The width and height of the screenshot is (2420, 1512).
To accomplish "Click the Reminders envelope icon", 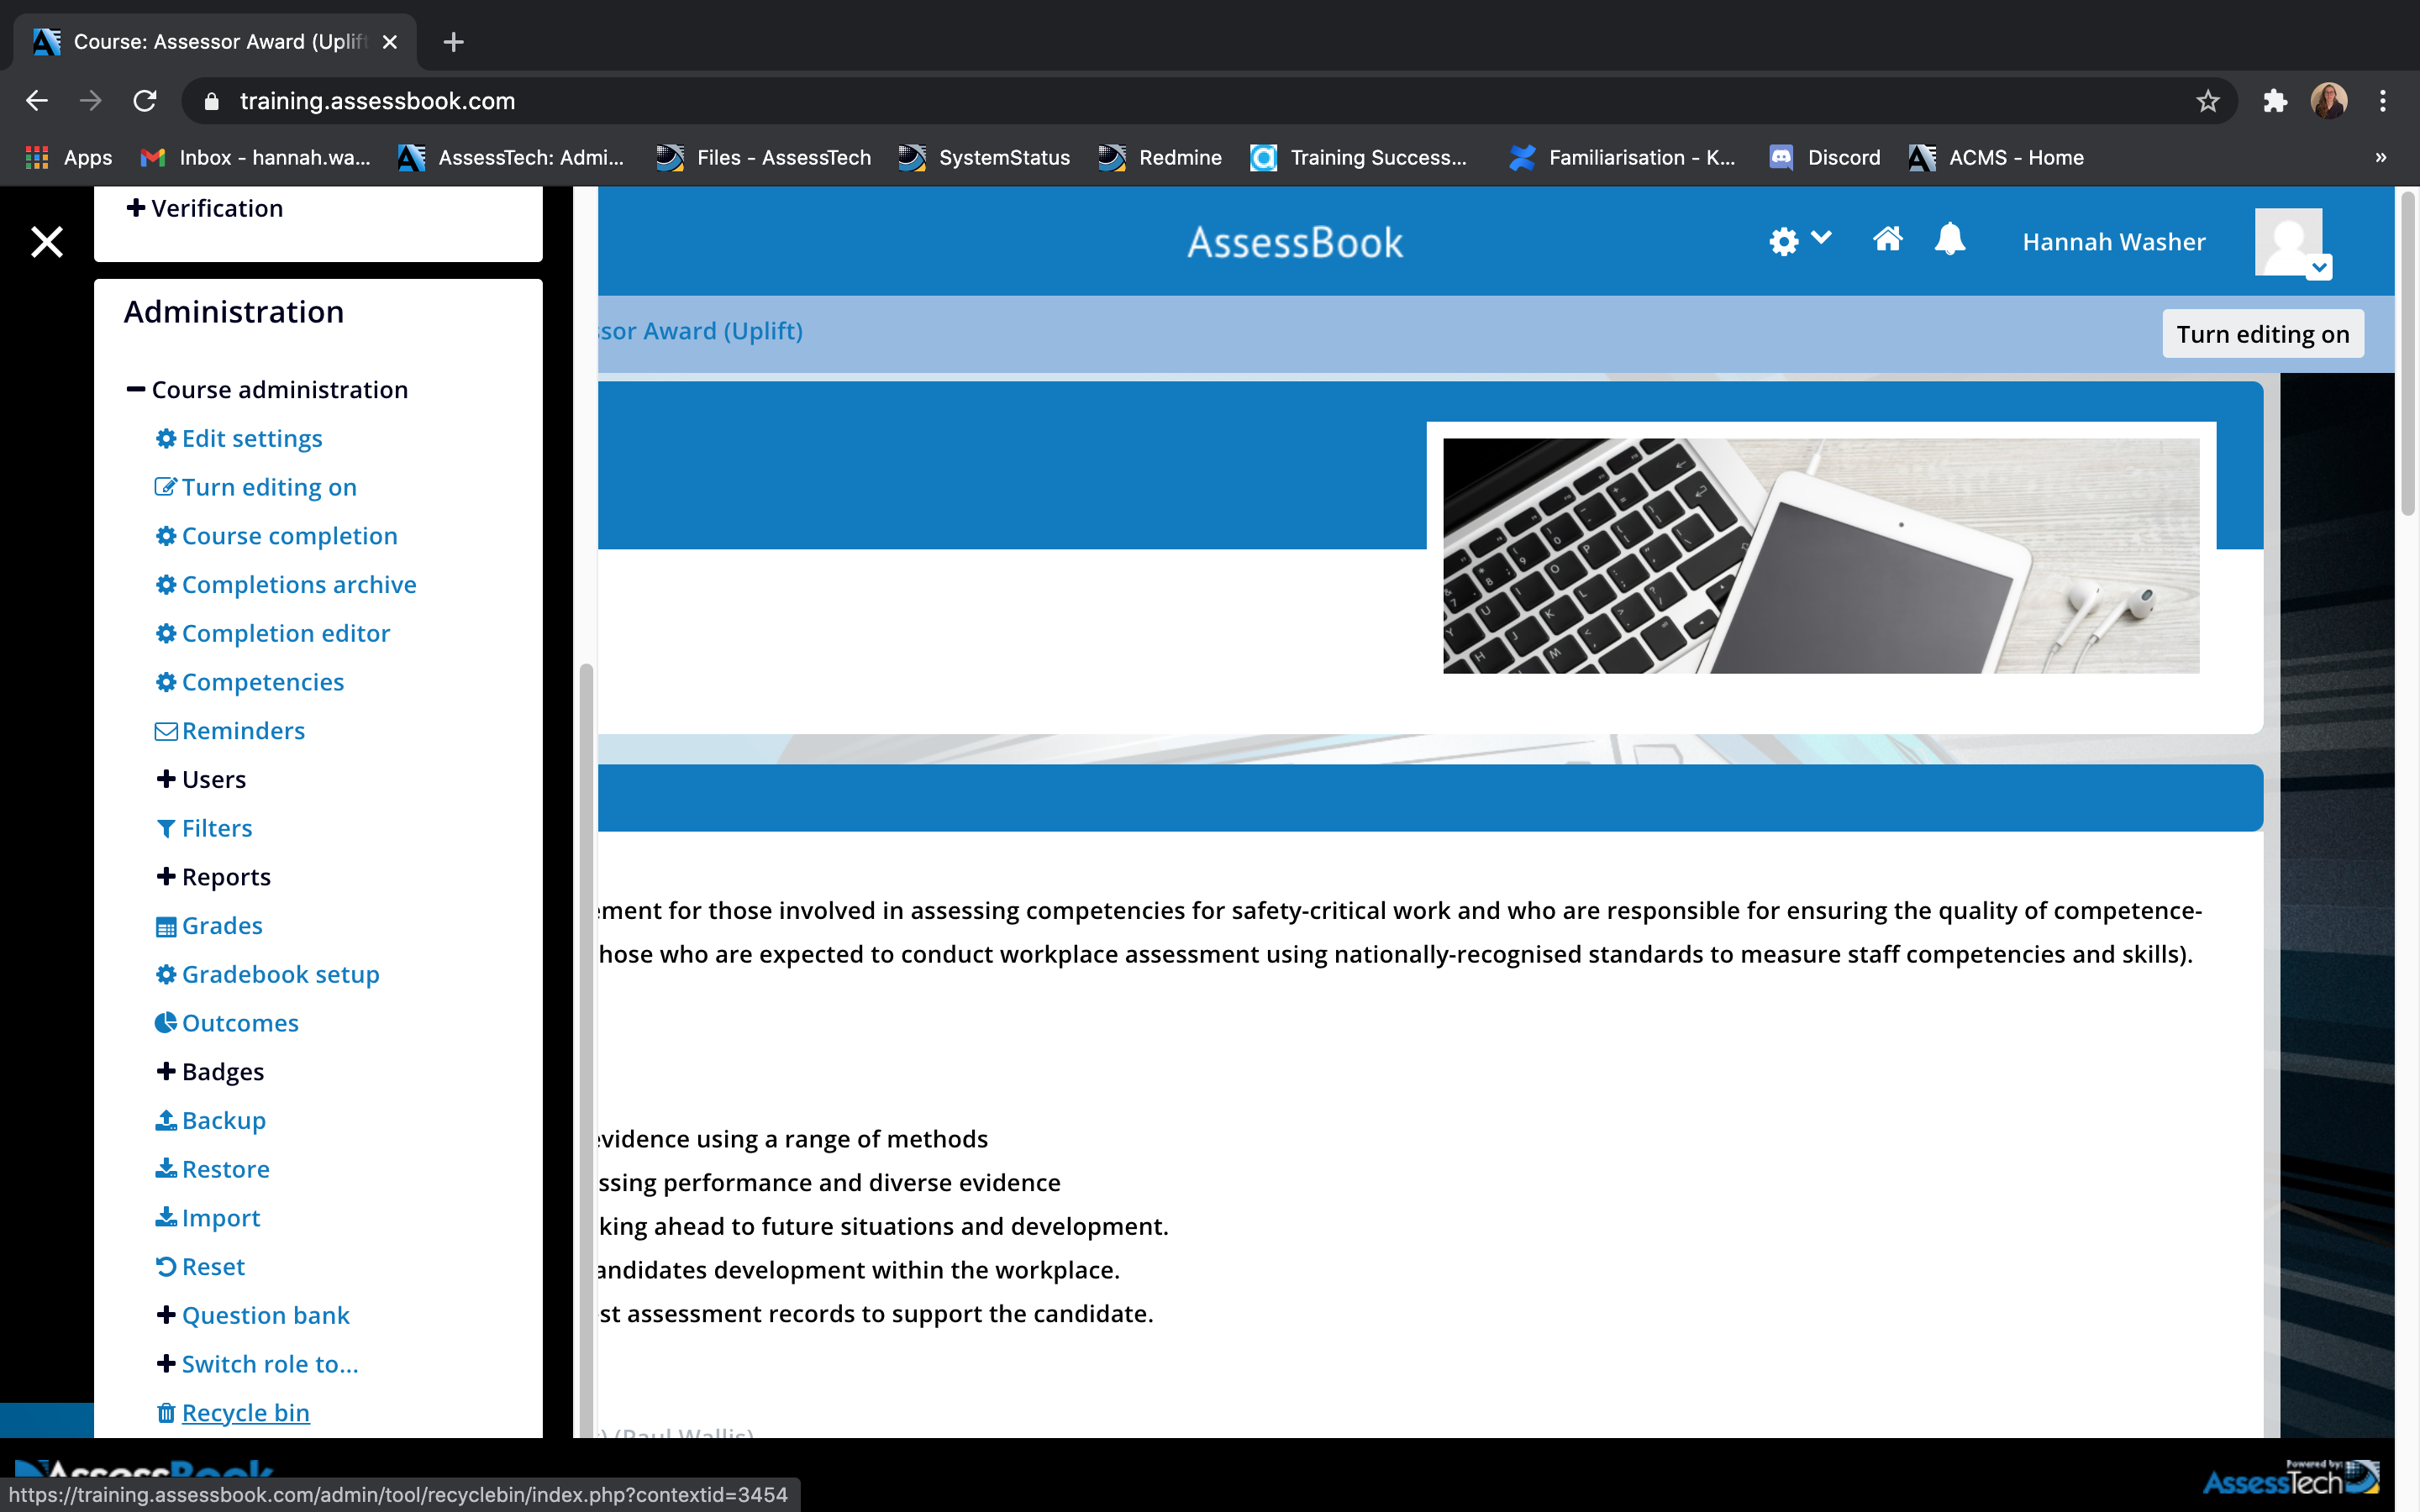I will click(x=166, y=731).
